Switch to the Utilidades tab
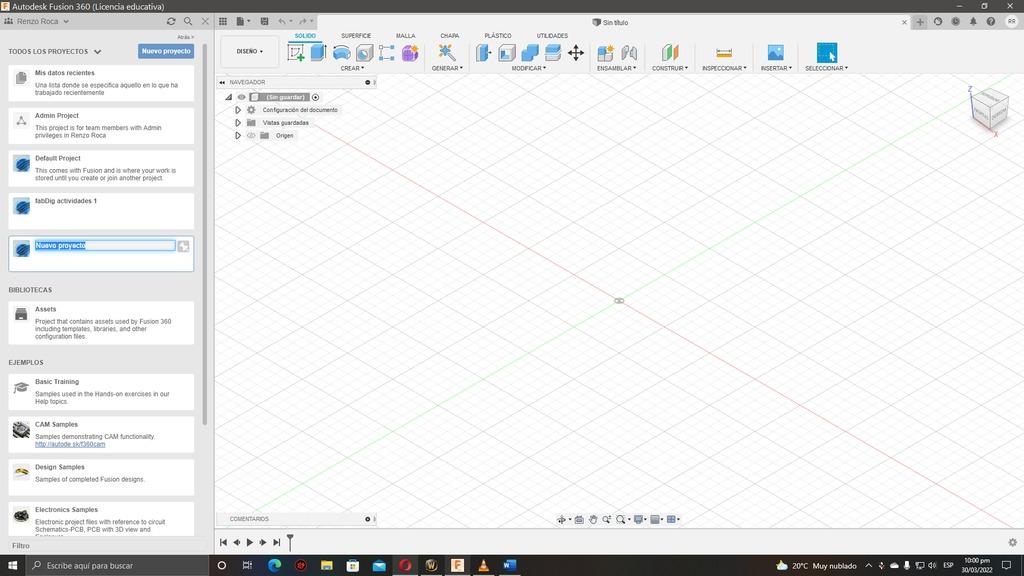 (552, 36)
